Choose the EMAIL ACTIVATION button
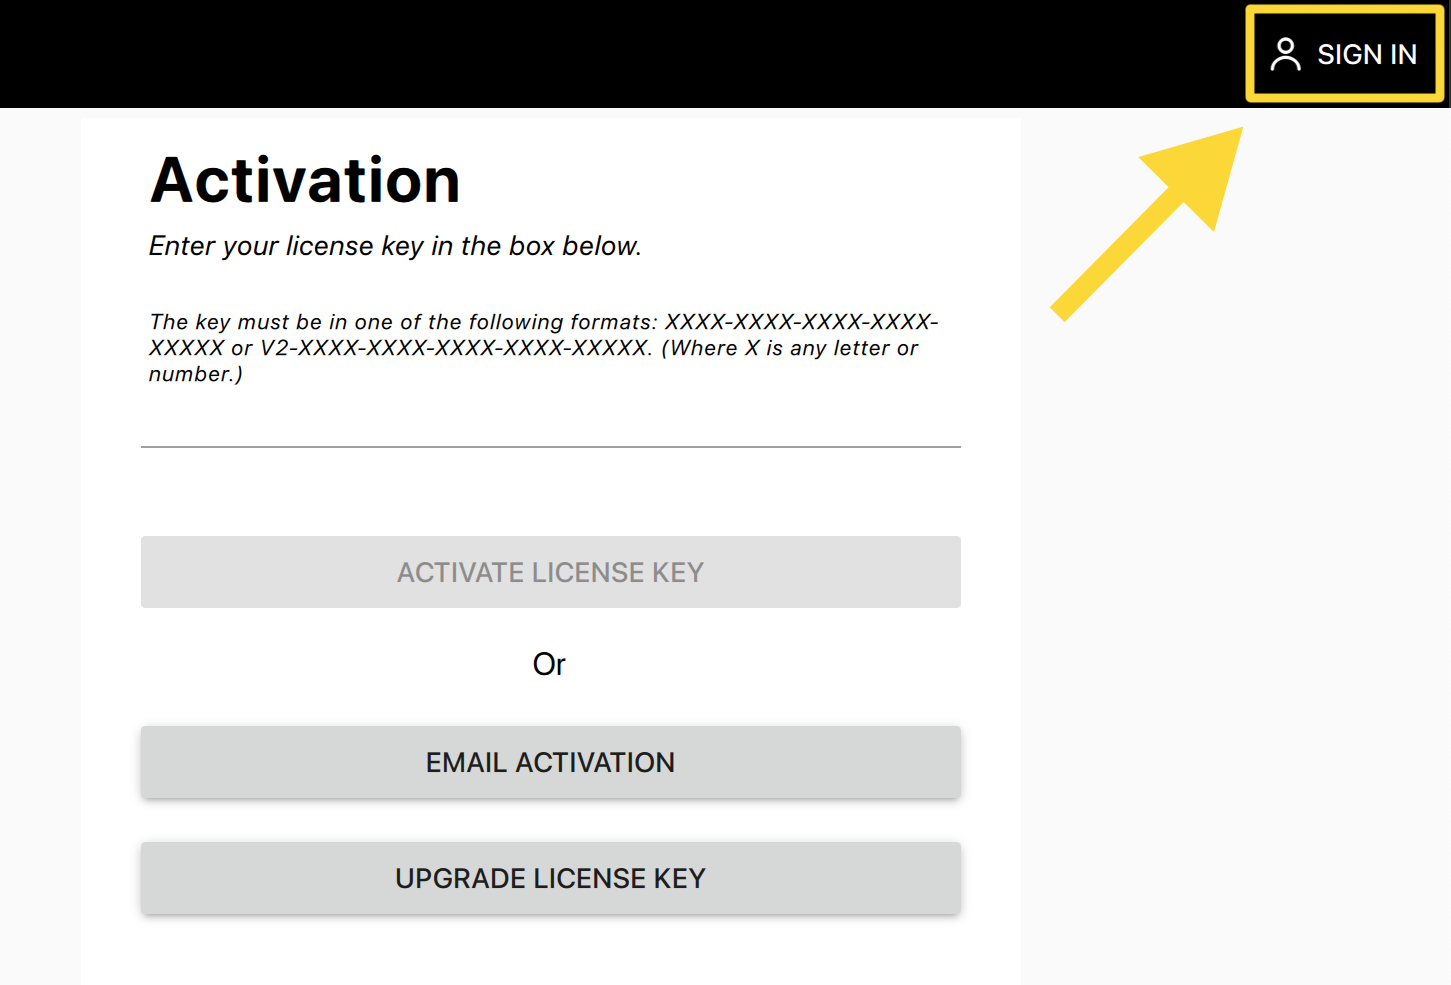Image resolution: width=1451 pixels, height=985 pixels. 550,762
